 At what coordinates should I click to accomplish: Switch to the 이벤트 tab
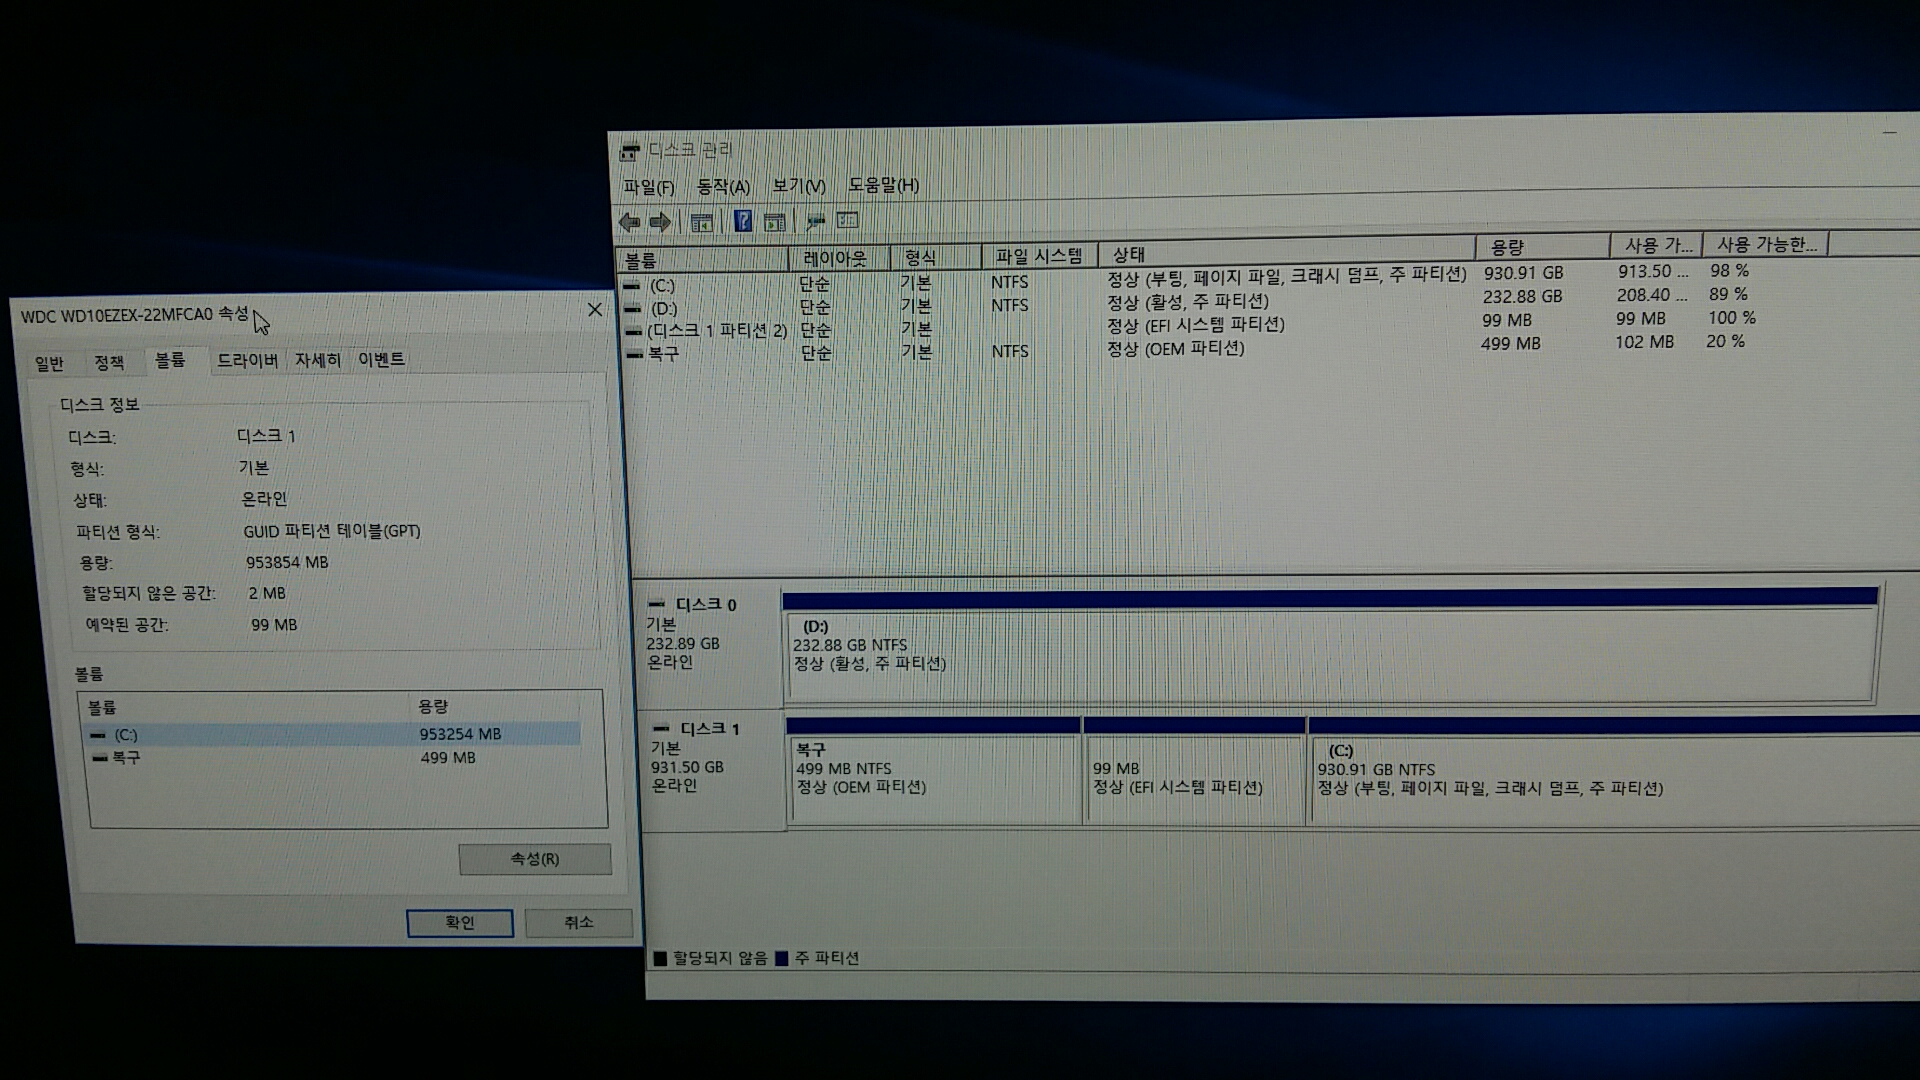tap(381, 359)
